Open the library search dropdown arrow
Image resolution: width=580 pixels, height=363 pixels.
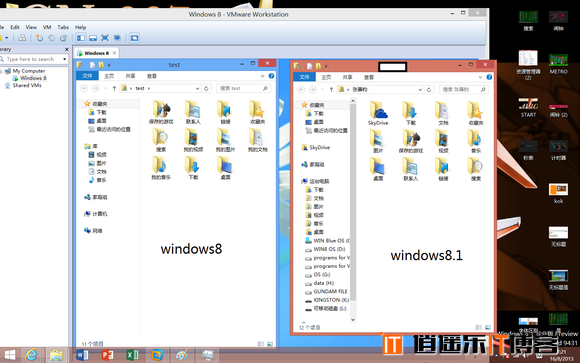point(64,59)
